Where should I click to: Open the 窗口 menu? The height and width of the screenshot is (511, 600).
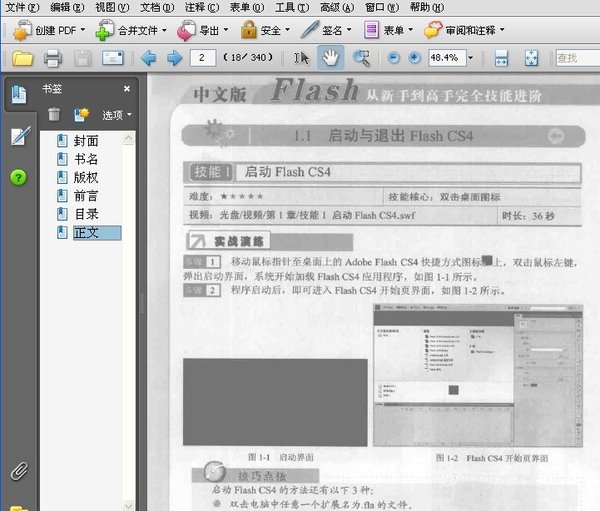382,7
